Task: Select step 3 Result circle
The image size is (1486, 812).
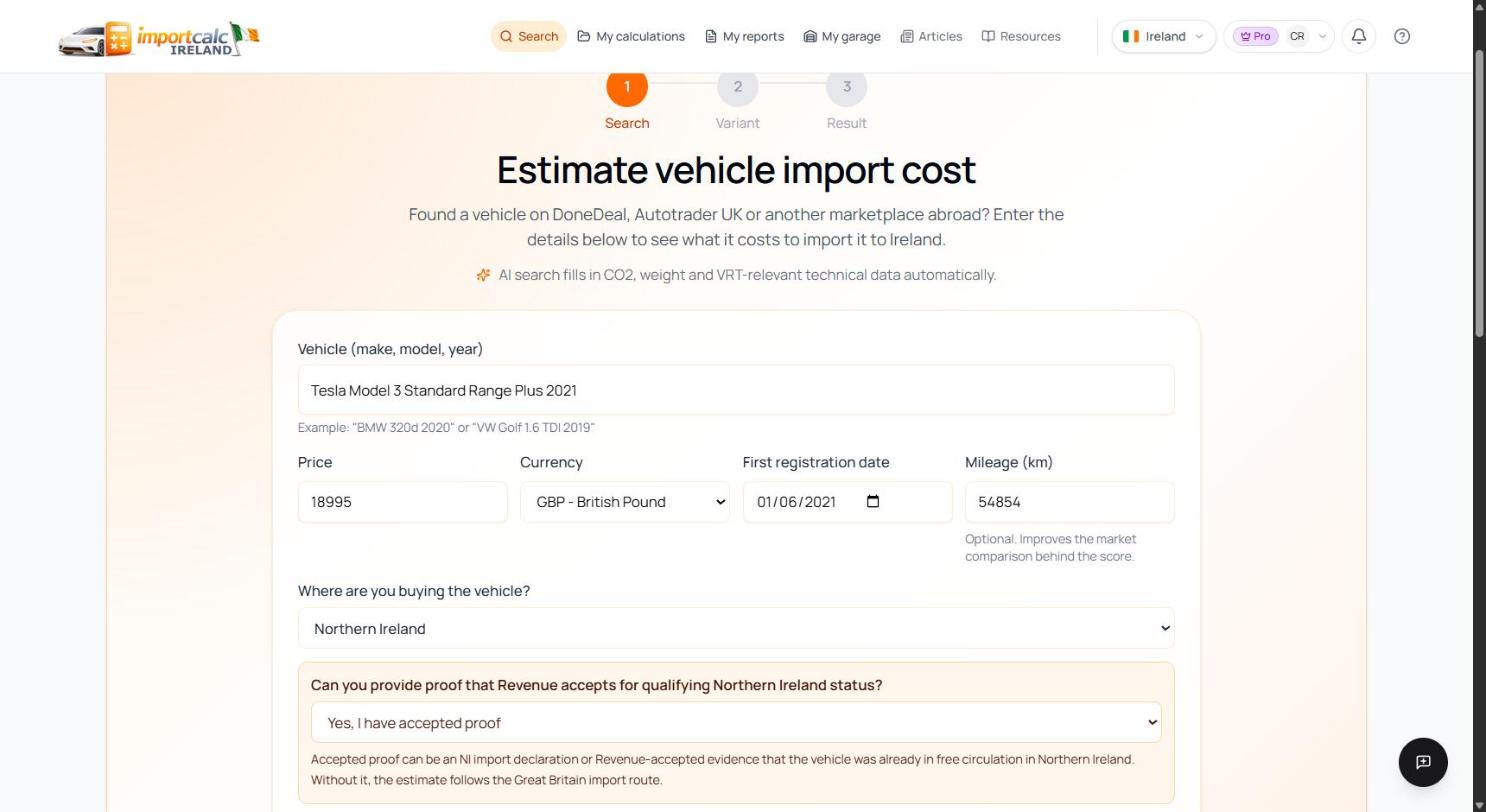Action: coord(847,86)
